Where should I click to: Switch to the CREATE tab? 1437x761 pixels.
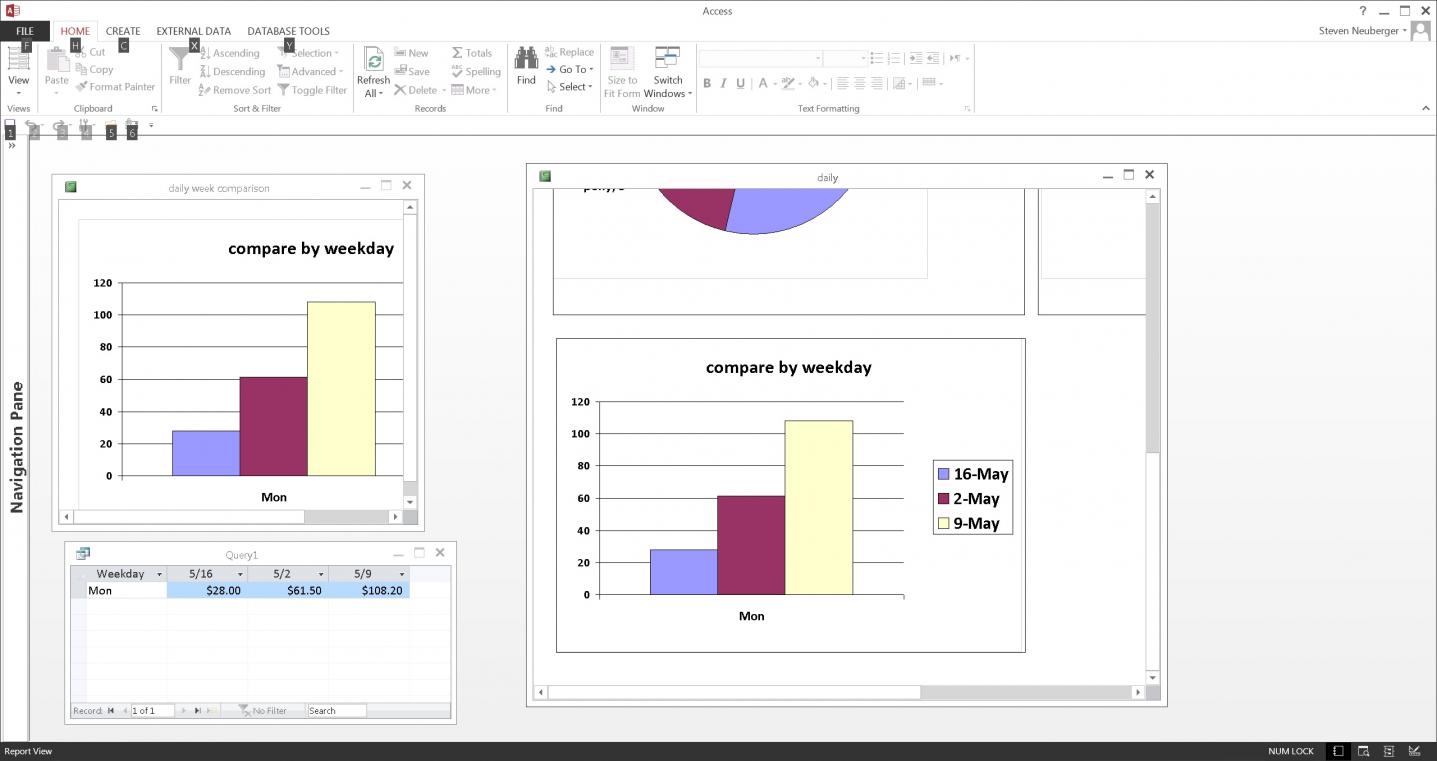point(123,31)
